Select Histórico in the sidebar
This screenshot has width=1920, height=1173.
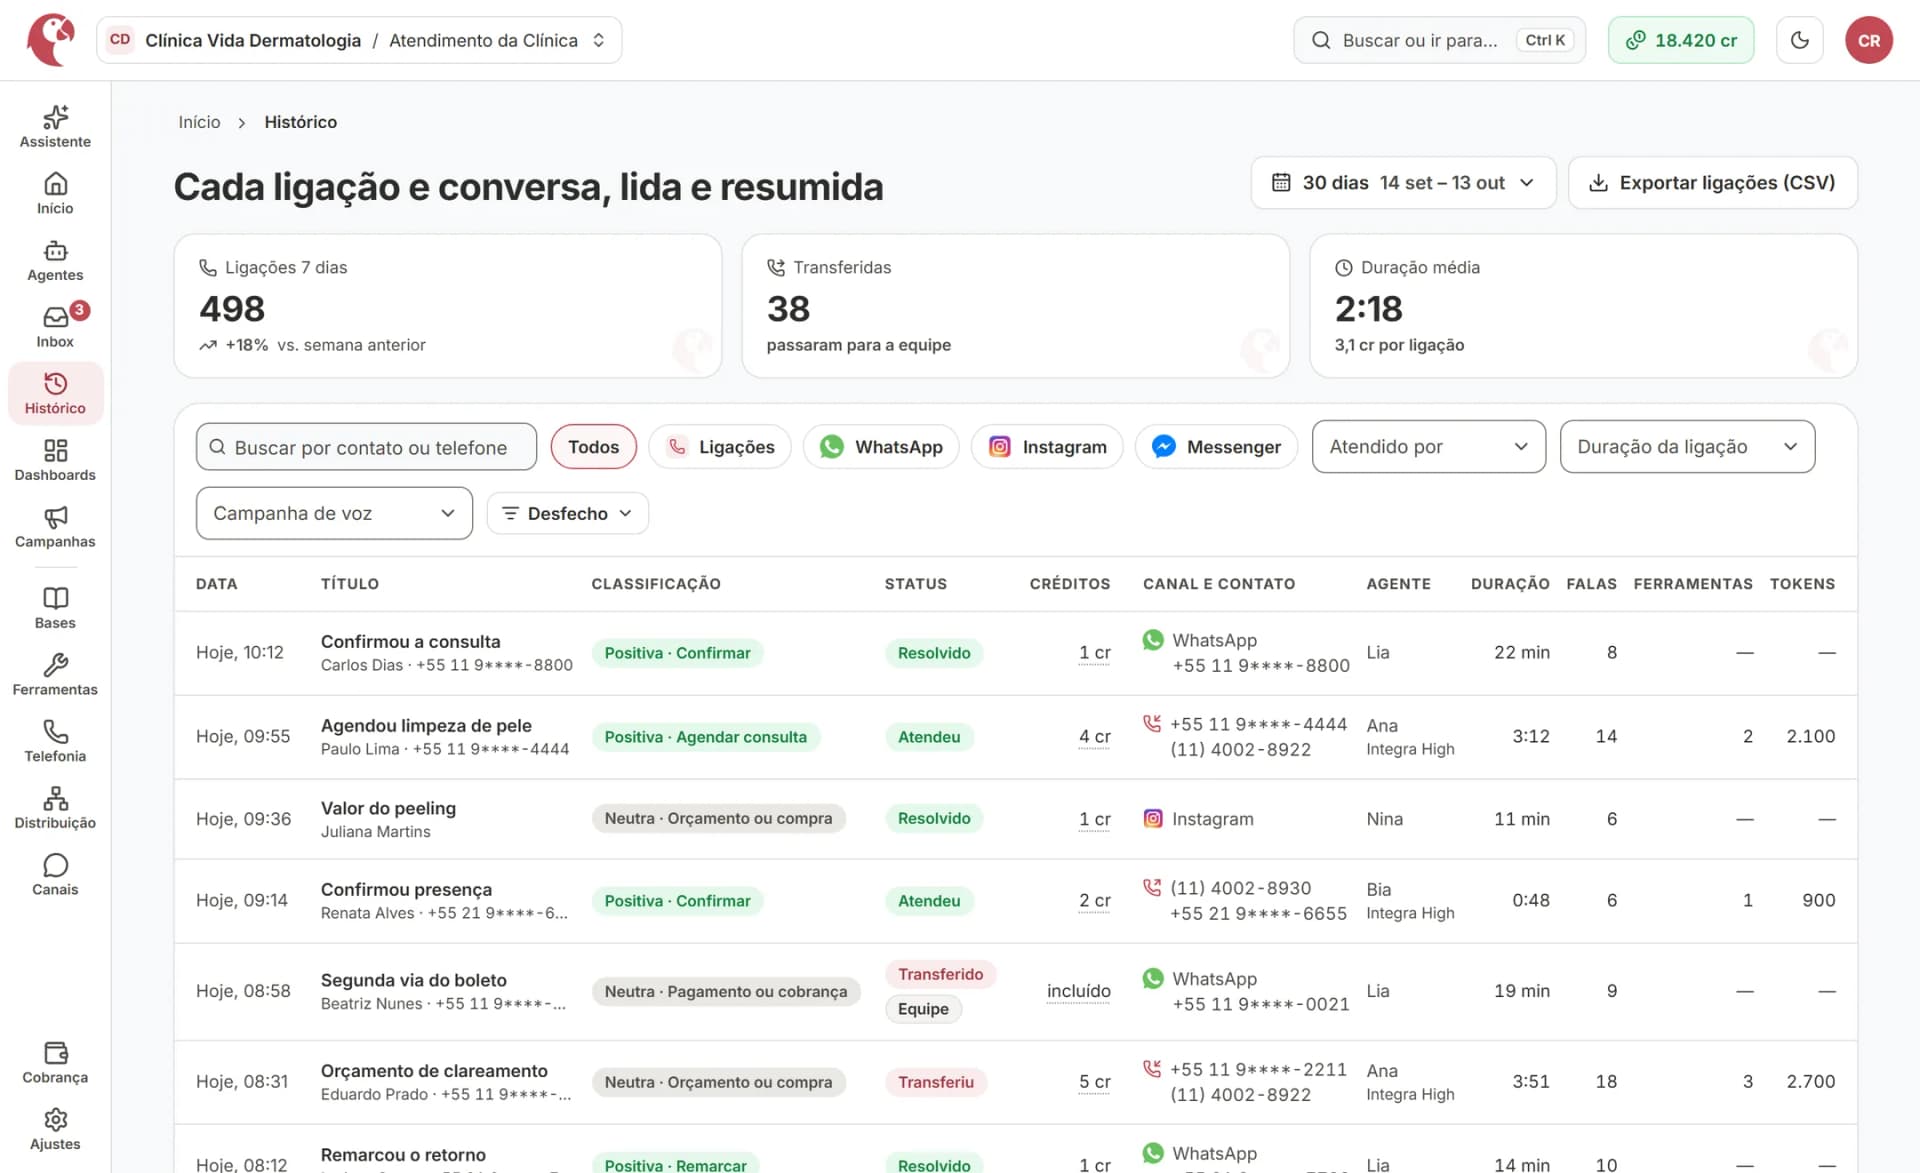point(55,394)
